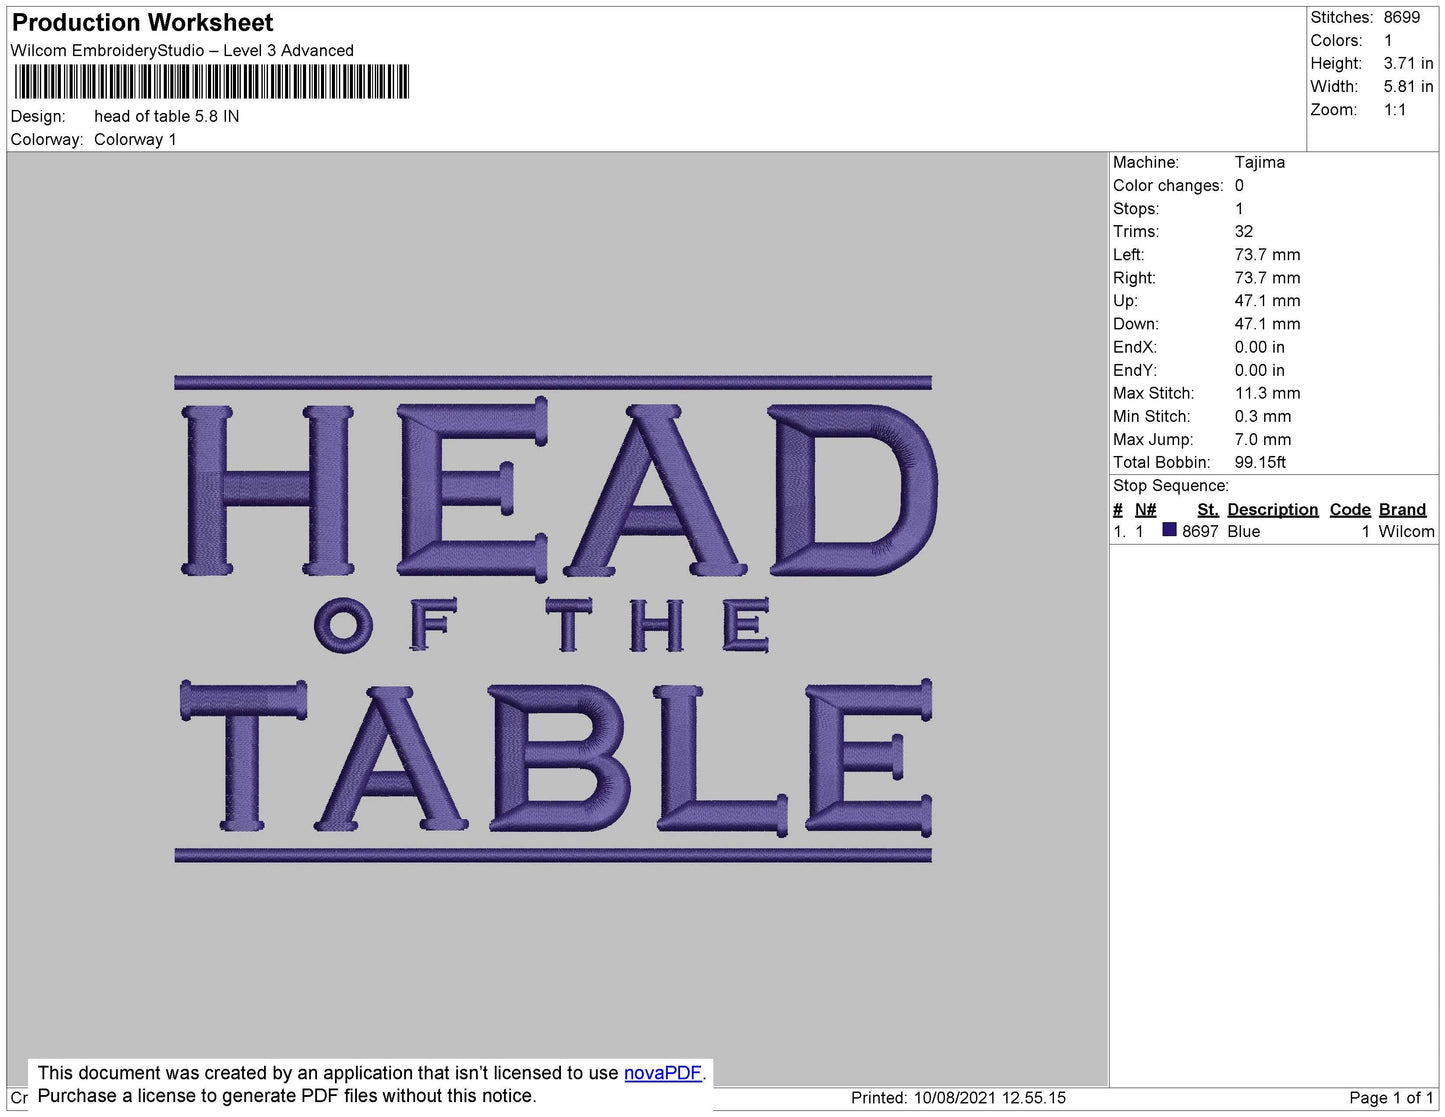
Task: Click the printed date '10/08/2021 12.55.15'
Action: coord(990,1098)
